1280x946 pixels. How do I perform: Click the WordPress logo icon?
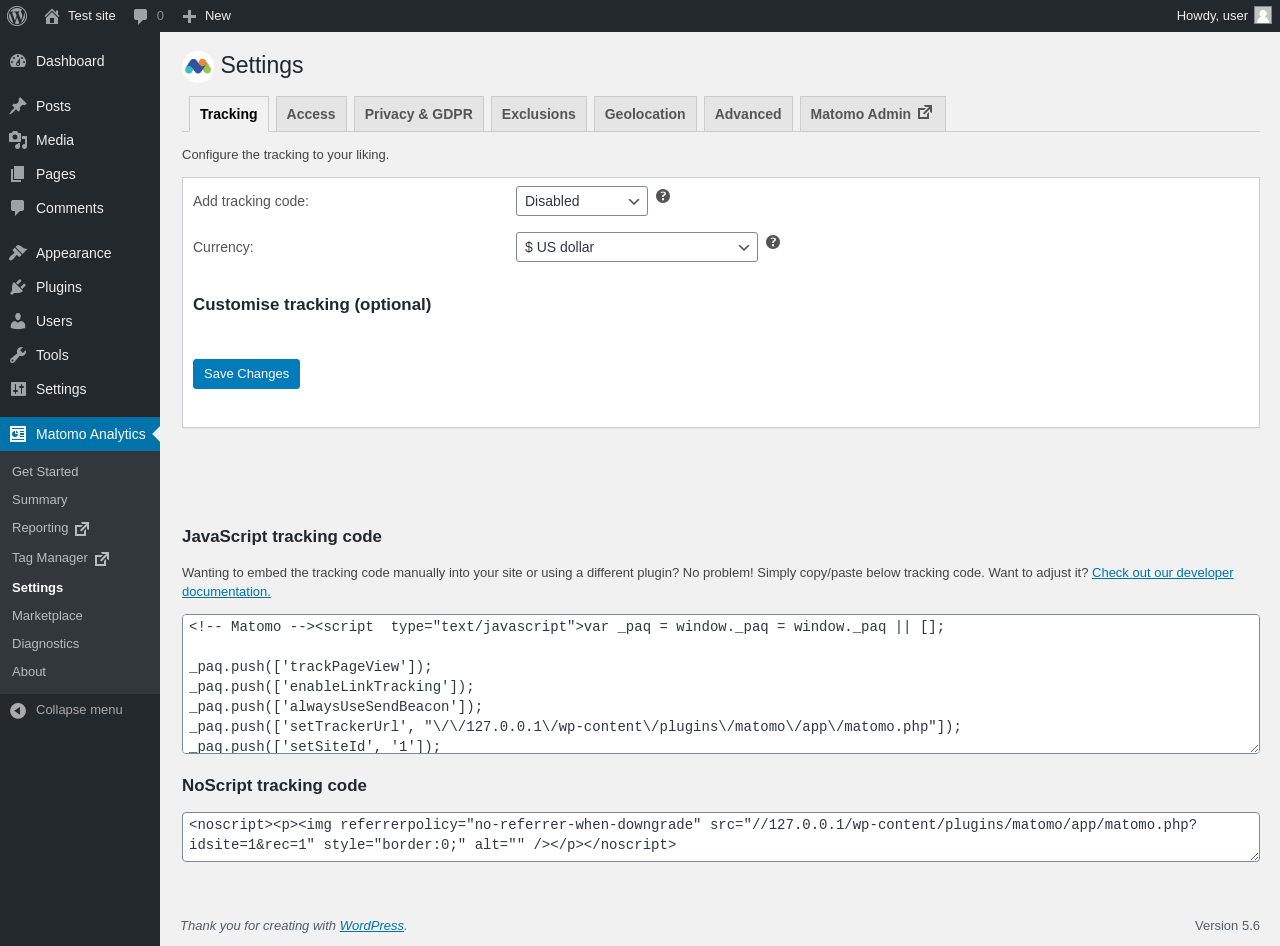click(x=17, y=16)
